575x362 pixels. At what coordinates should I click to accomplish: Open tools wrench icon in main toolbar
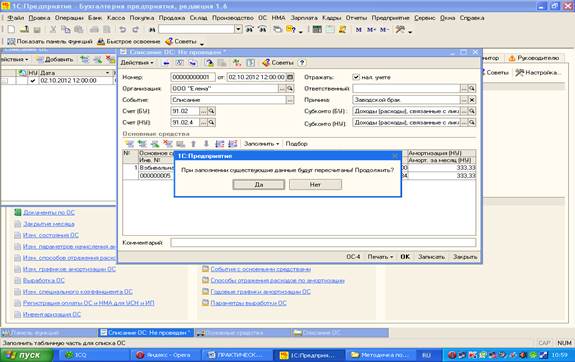tap(400, 29)
